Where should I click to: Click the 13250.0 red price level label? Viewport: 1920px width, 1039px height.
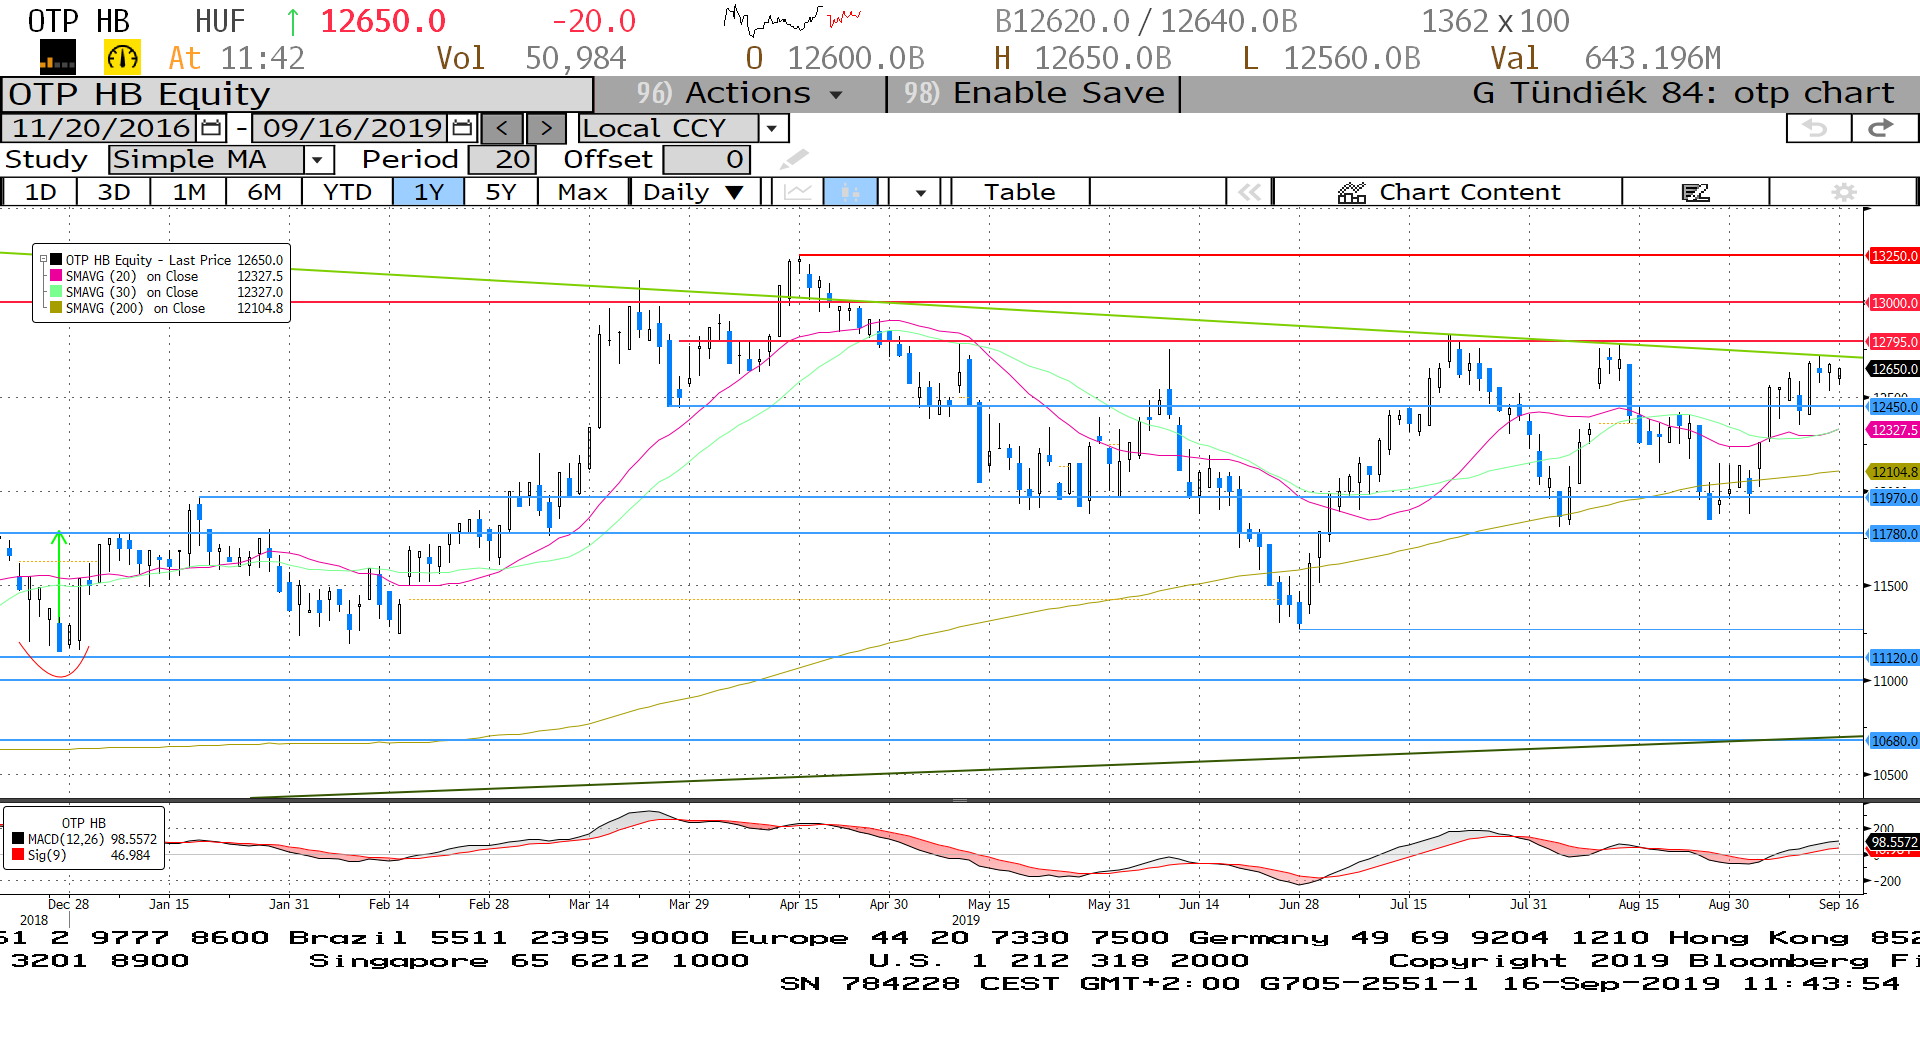[1894, 256]
